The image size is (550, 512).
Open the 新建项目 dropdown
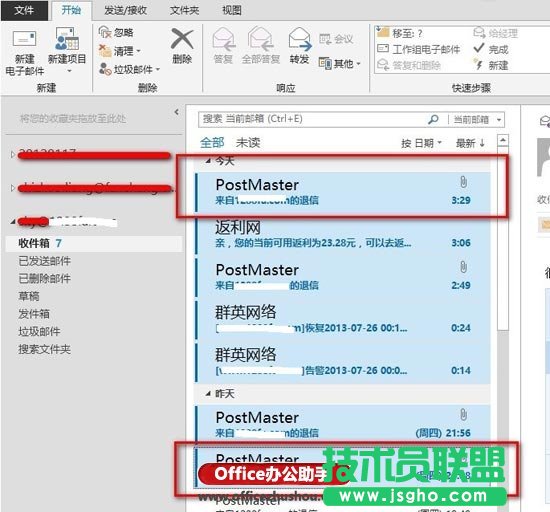(67, 50)
